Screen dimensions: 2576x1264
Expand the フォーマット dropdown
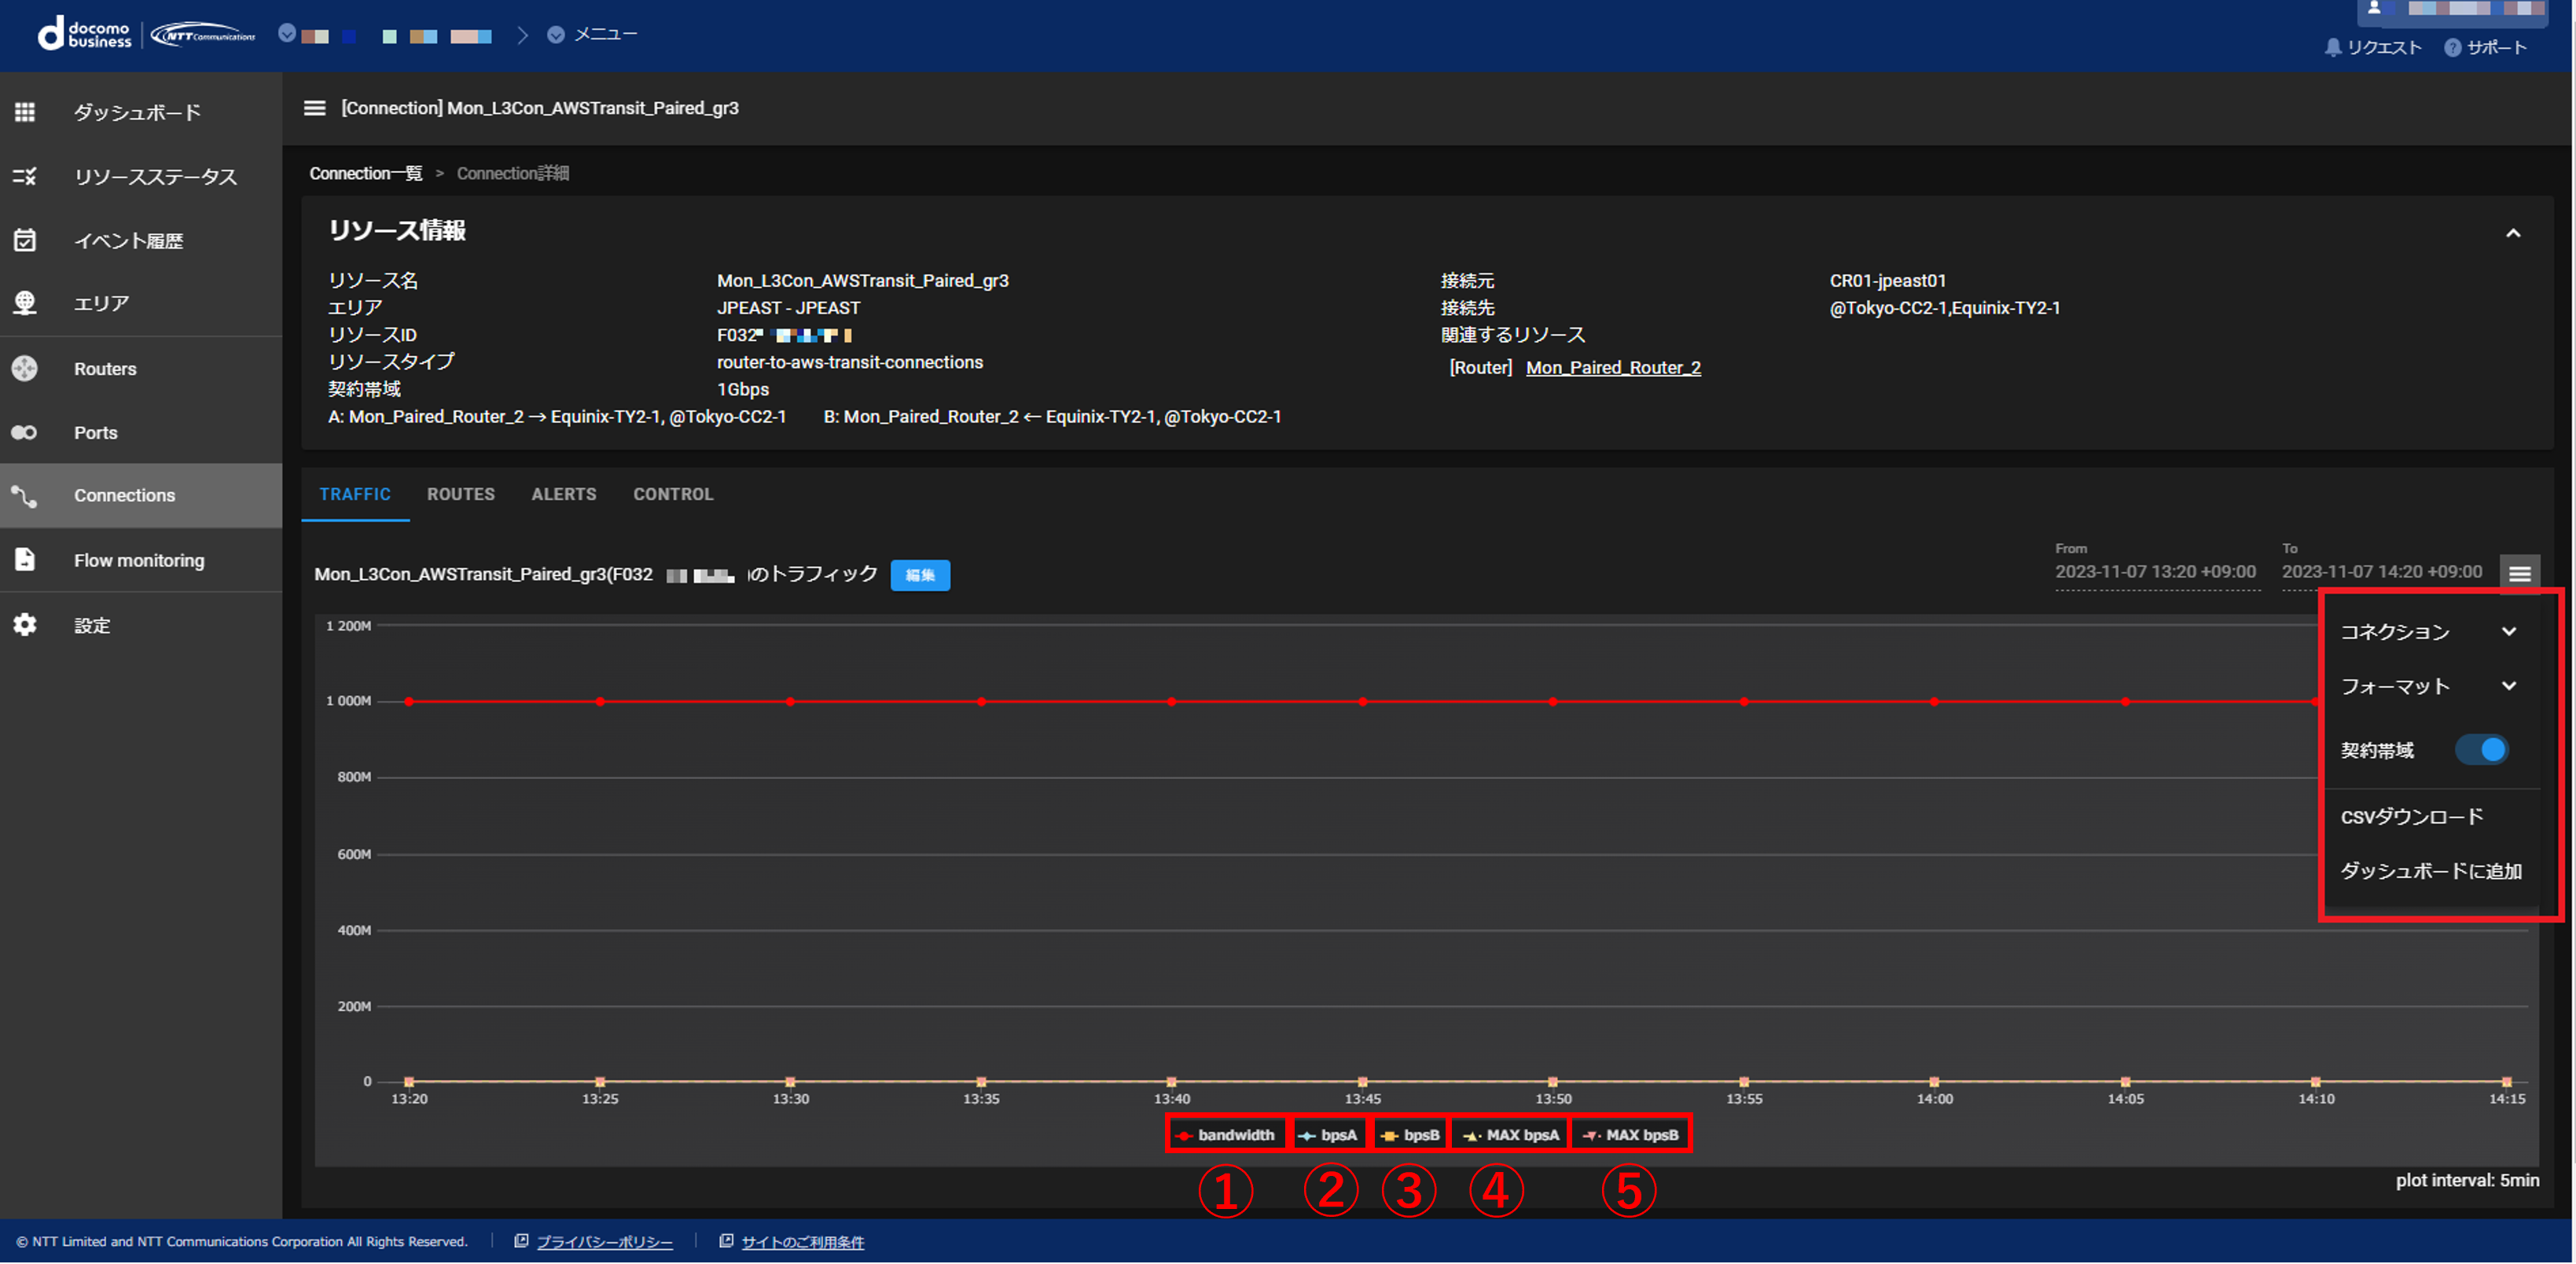pos(2428,686)
